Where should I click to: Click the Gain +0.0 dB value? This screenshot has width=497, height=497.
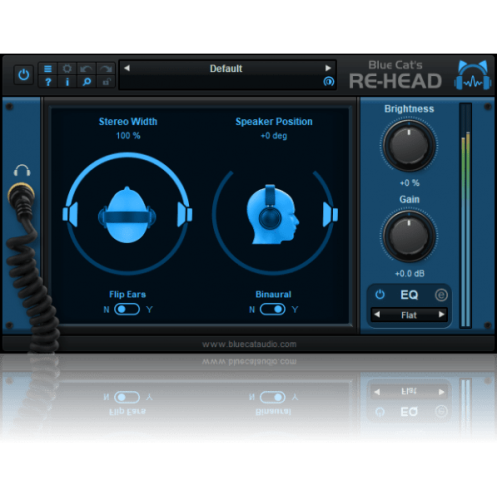coord(410,274)
